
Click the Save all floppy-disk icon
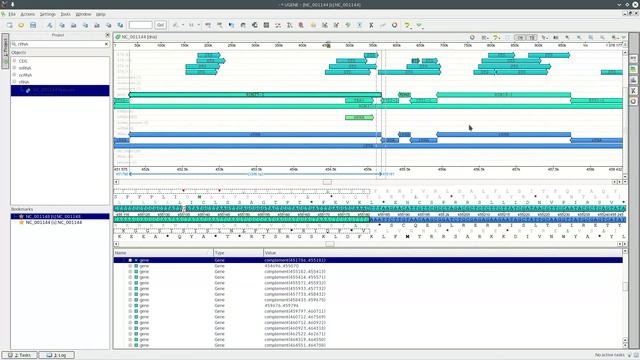[33, 25]
